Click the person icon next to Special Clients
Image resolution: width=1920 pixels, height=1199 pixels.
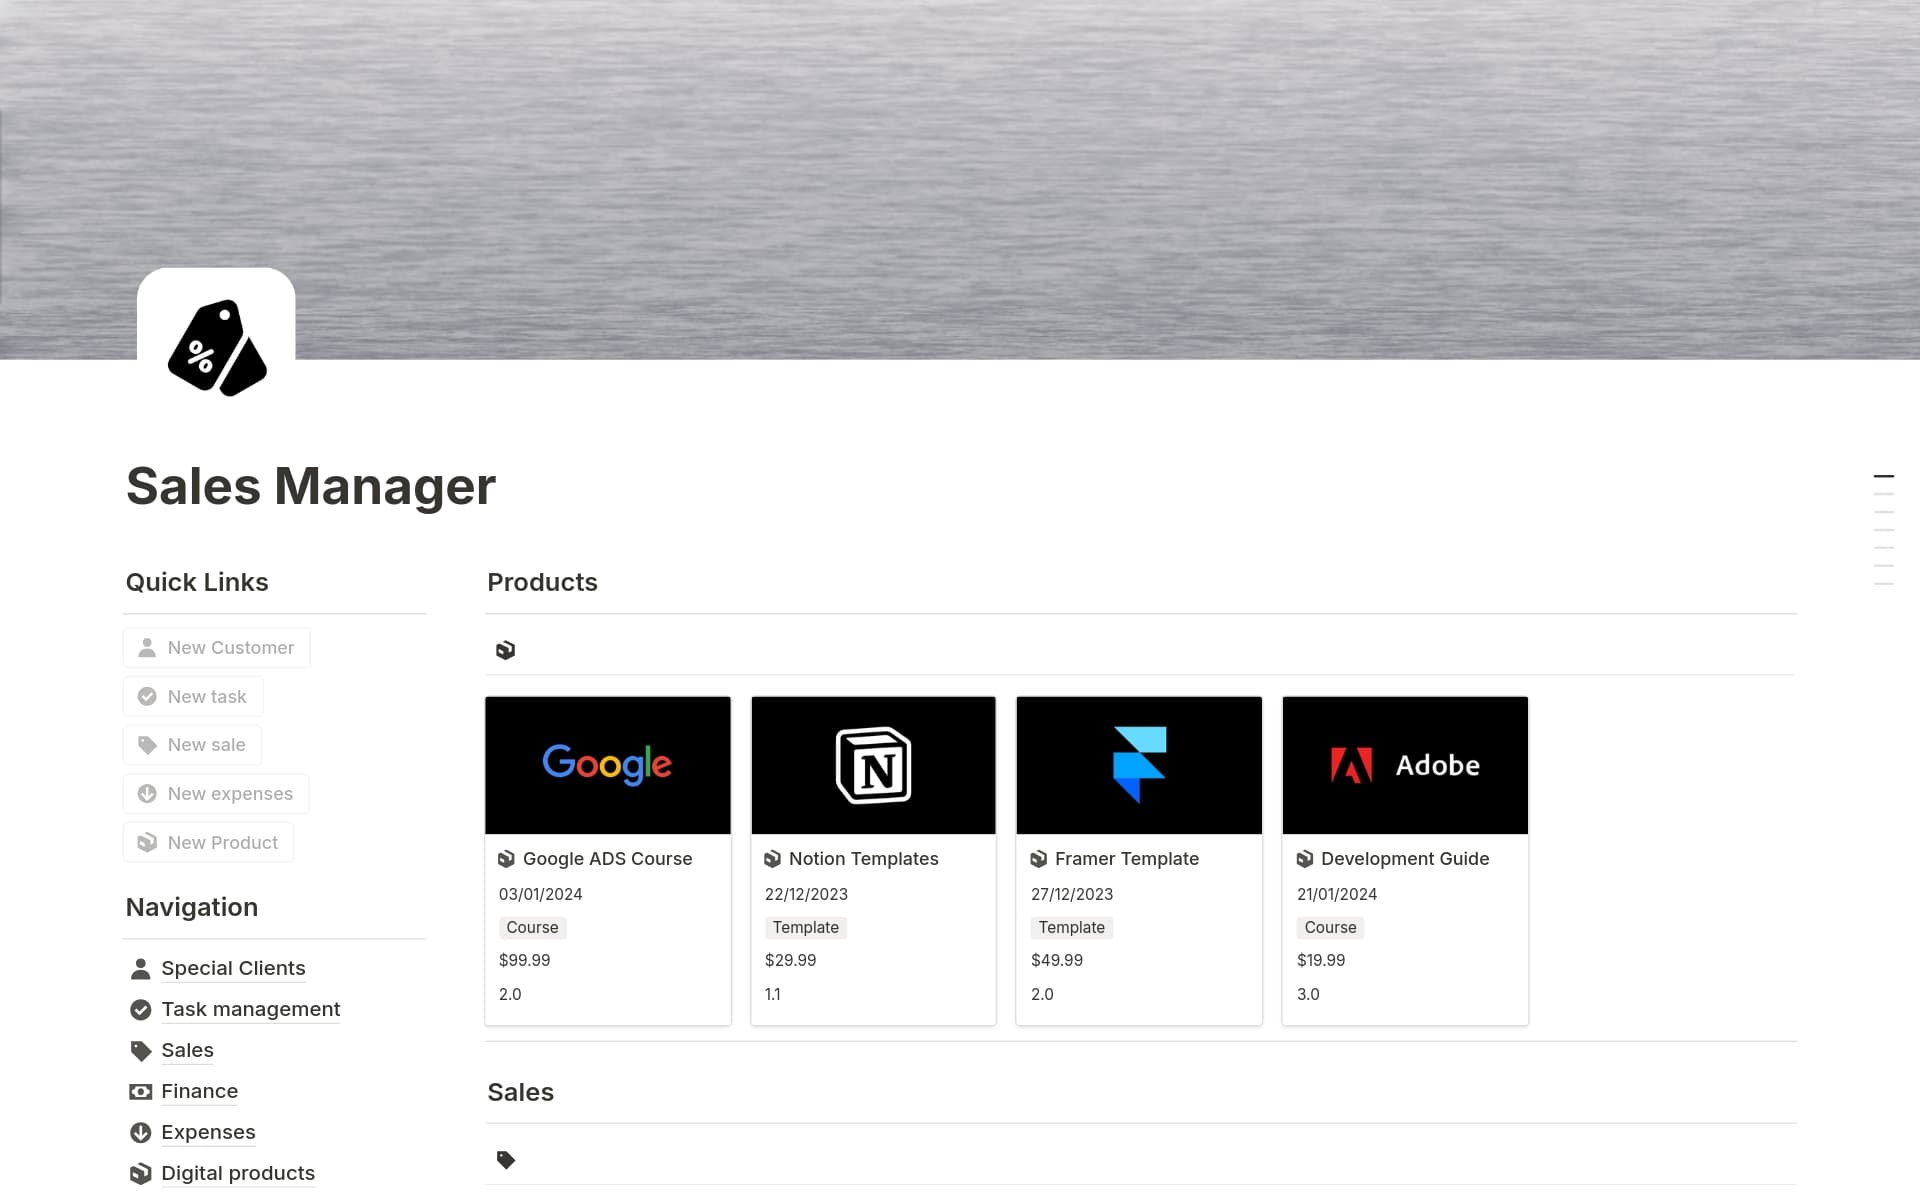pos(139,968)
